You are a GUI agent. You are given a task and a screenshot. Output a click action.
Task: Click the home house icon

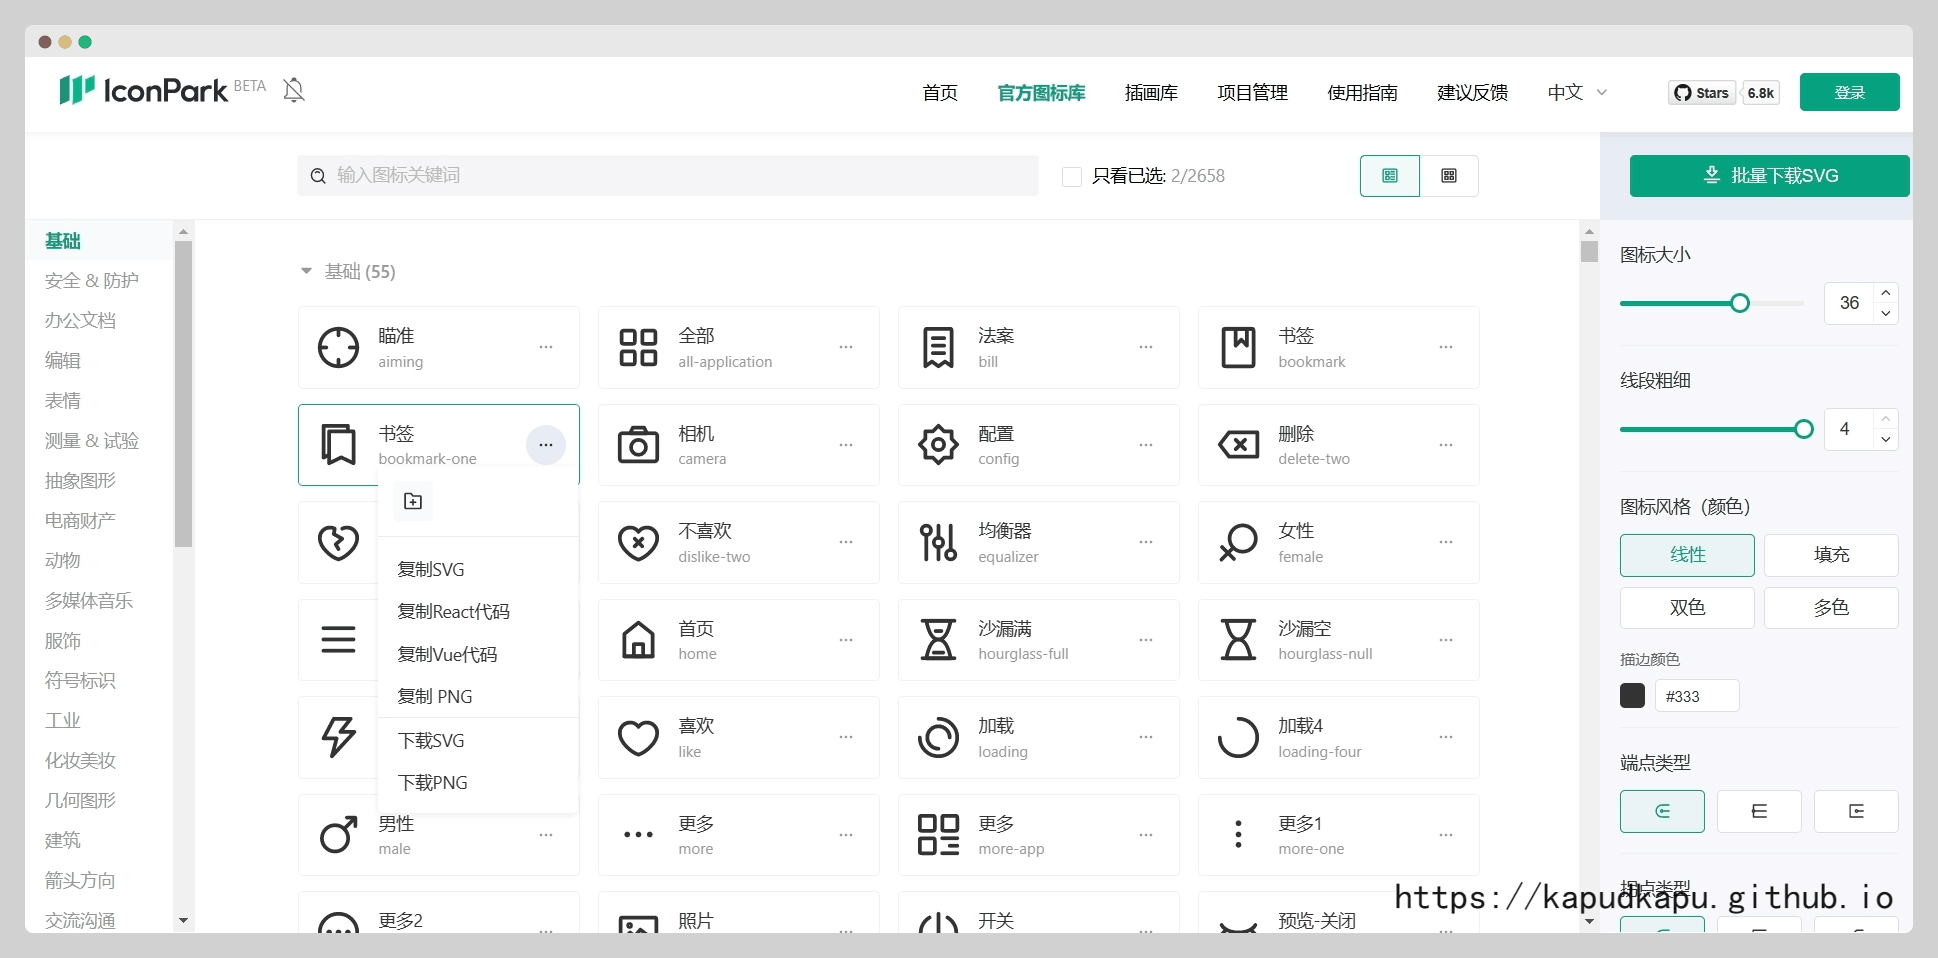click(638, 640)
